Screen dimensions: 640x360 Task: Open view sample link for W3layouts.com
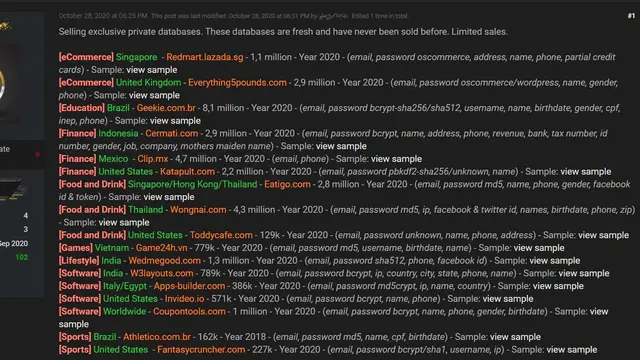(x=584, y=273)
